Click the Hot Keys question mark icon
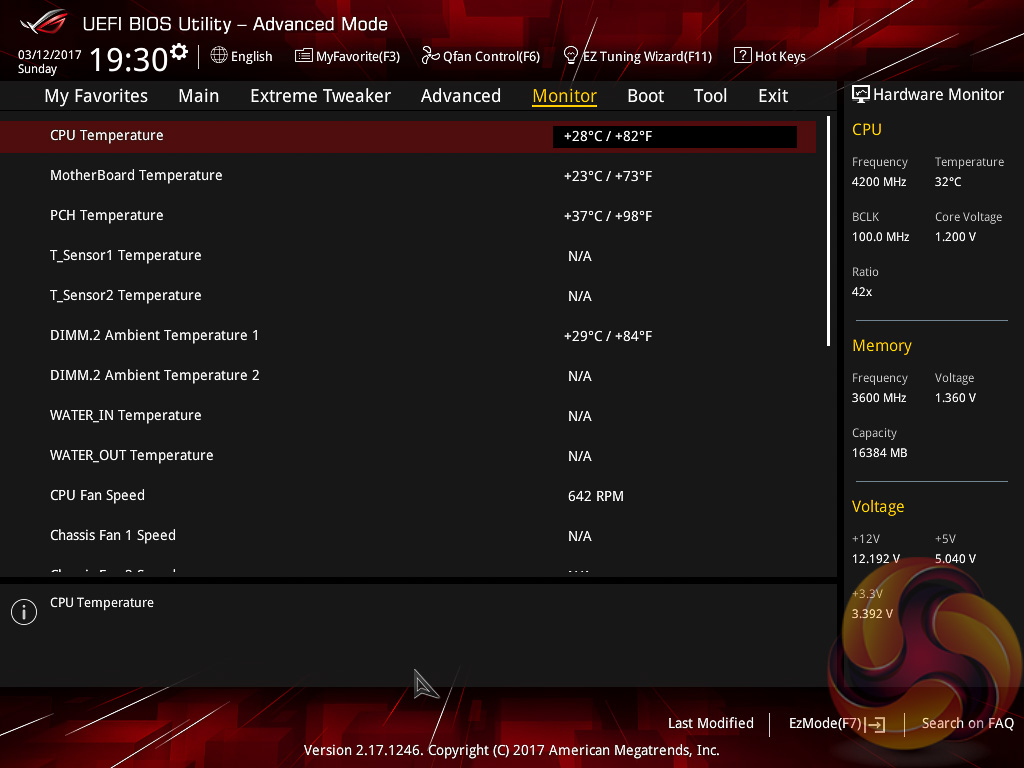The image size is (1024, 768). [x=743, y=56]
